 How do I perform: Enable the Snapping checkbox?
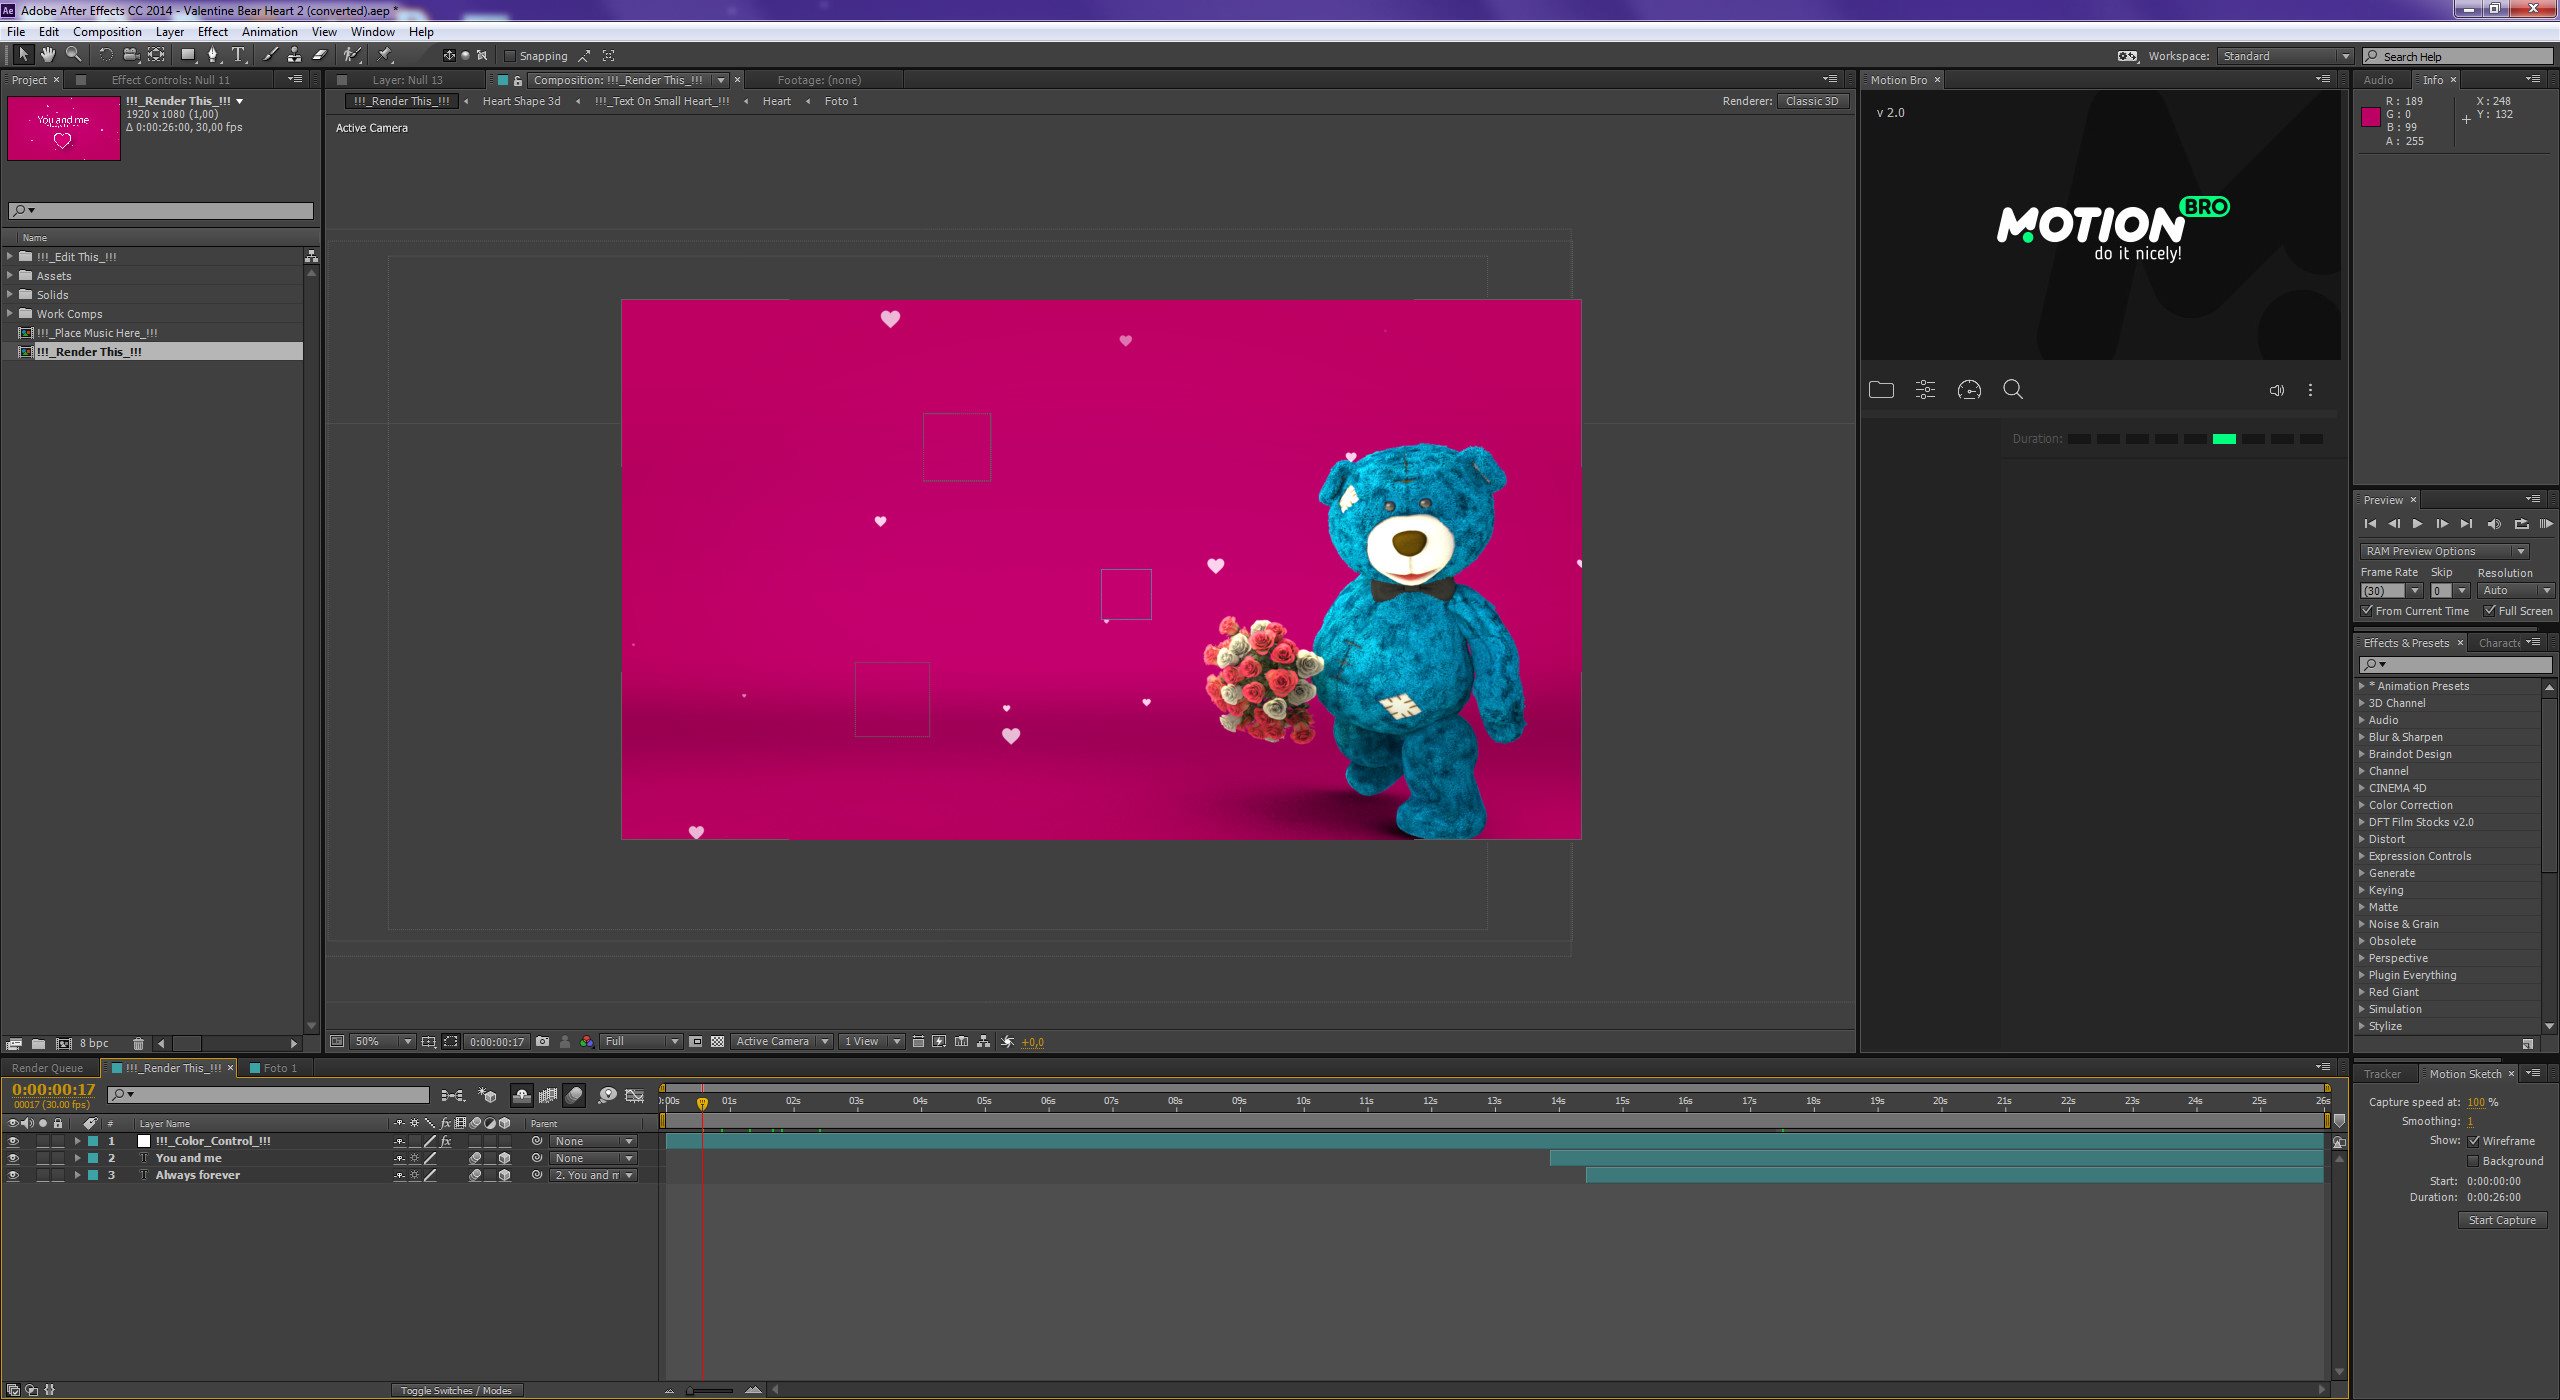pyautogui.click(x=510, y=56)
